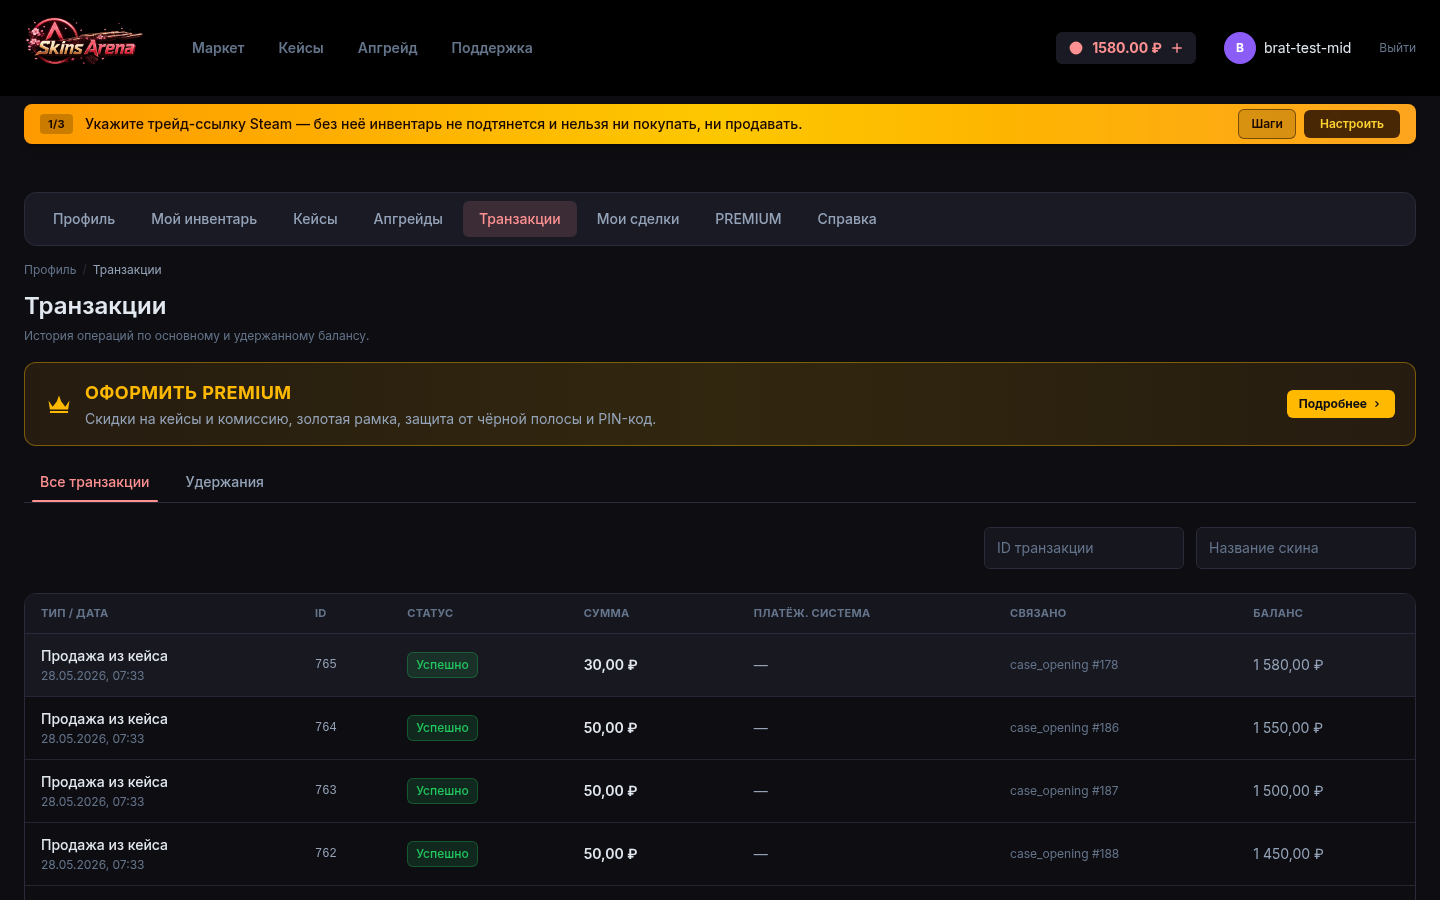Open case_opening #186 reference
This screenshot has height=900, width=1440.
1064,728
